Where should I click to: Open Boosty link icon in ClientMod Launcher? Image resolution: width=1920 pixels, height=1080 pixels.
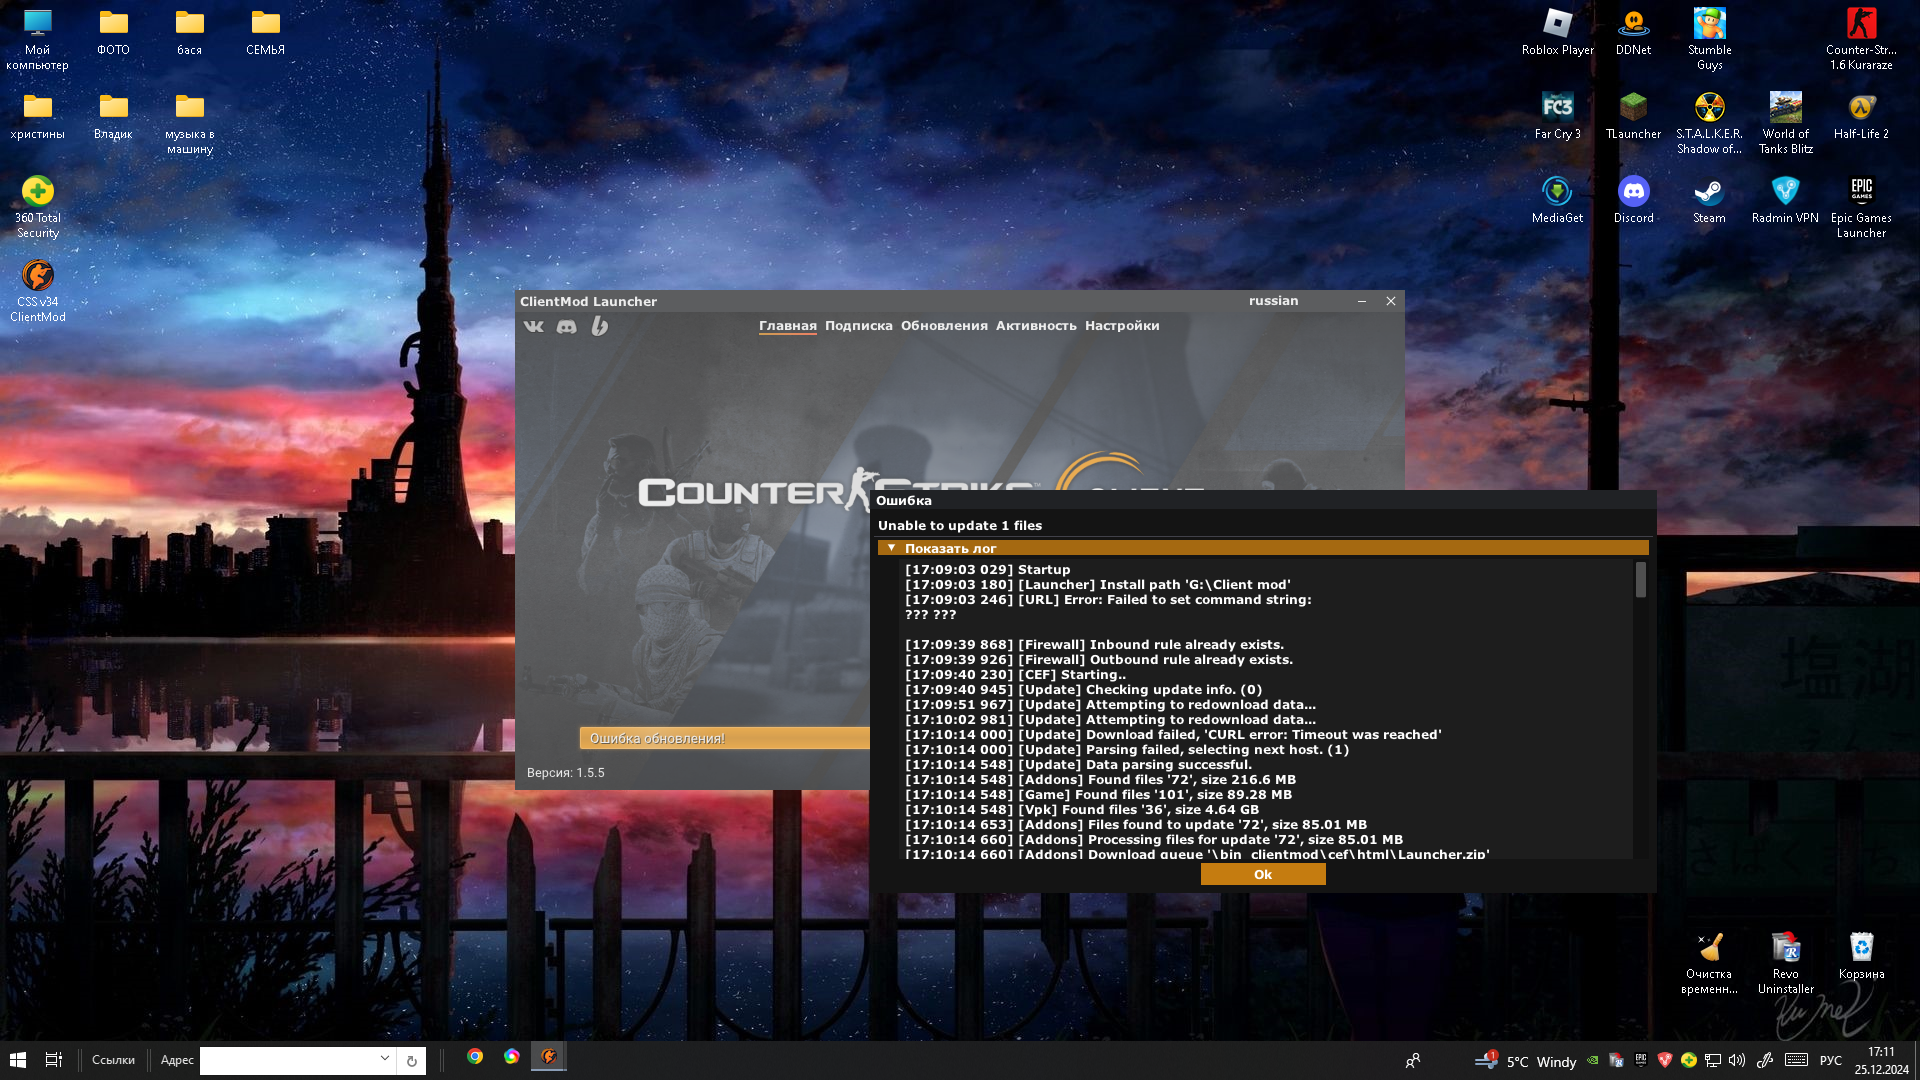[599, 326]
